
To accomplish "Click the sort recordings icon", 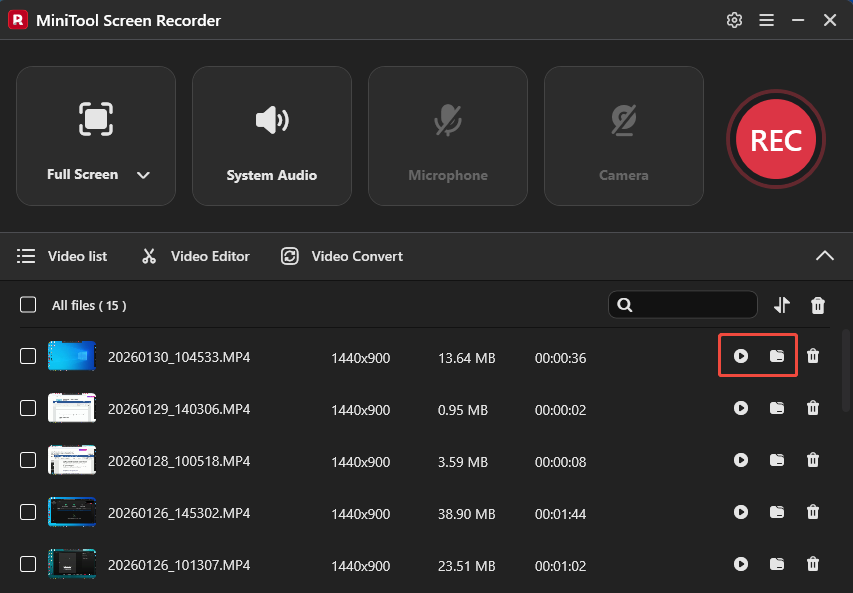I will [x=781, y=304].
